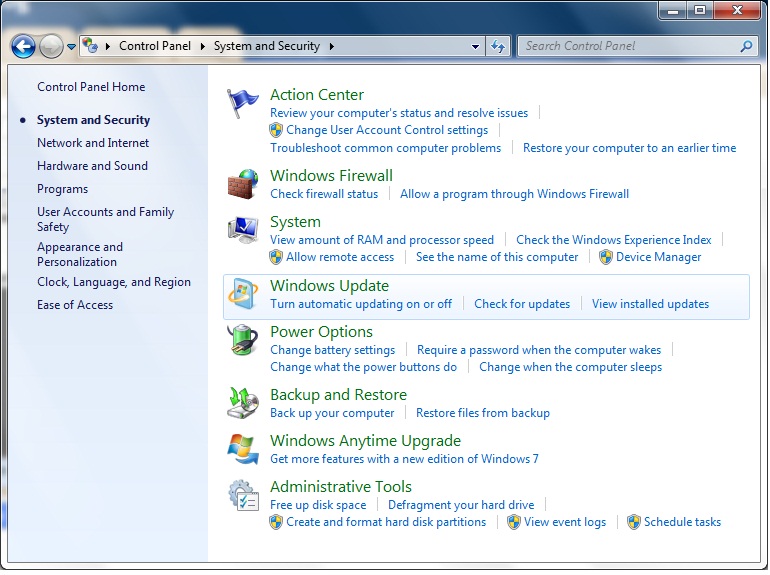Open the address bar history dropdown
770x575 pixels.
point(475,47)
